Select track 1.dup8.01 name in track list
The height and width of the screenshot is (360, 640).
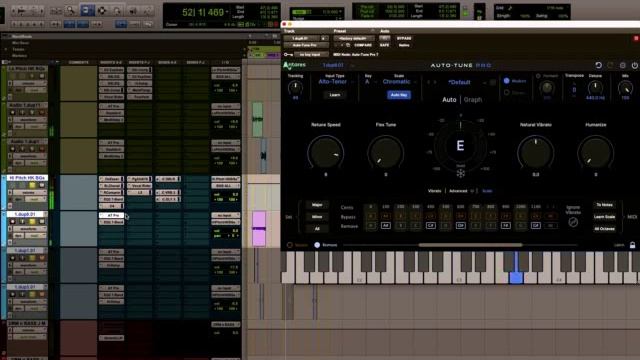click(25, 214)
